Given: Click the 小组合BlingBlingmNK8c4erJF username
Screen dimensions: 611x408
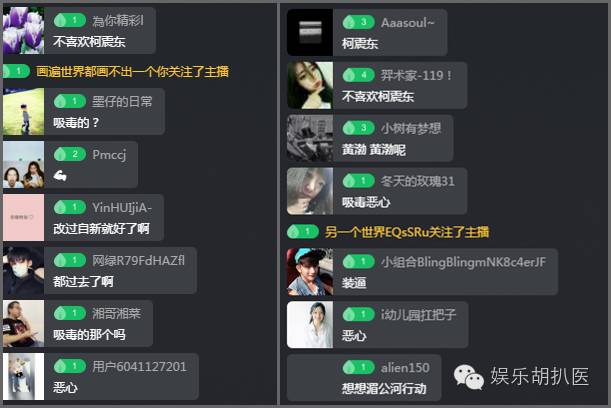Looking at the screenshot, I should coord(463,262).
